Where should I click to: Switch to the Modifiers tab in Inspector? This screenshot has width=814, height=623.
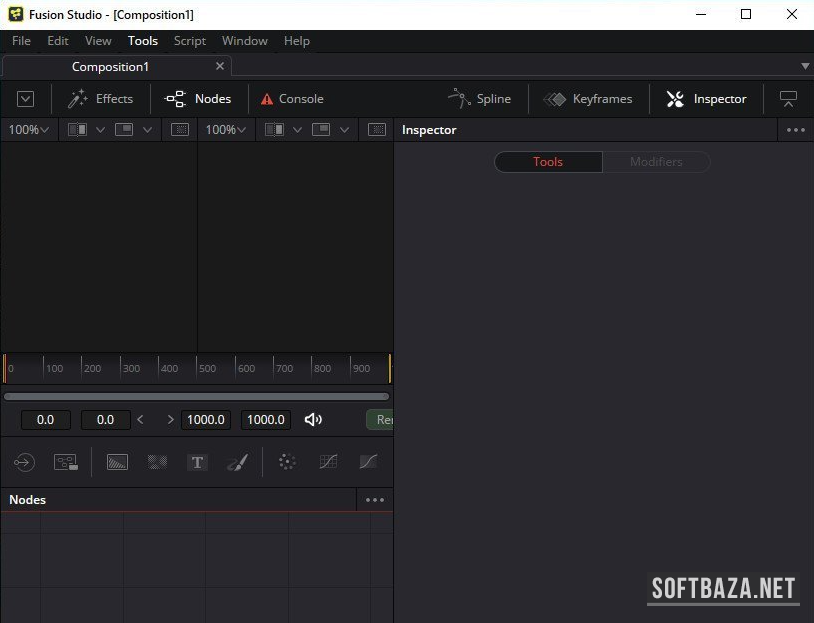click(656, 162)
